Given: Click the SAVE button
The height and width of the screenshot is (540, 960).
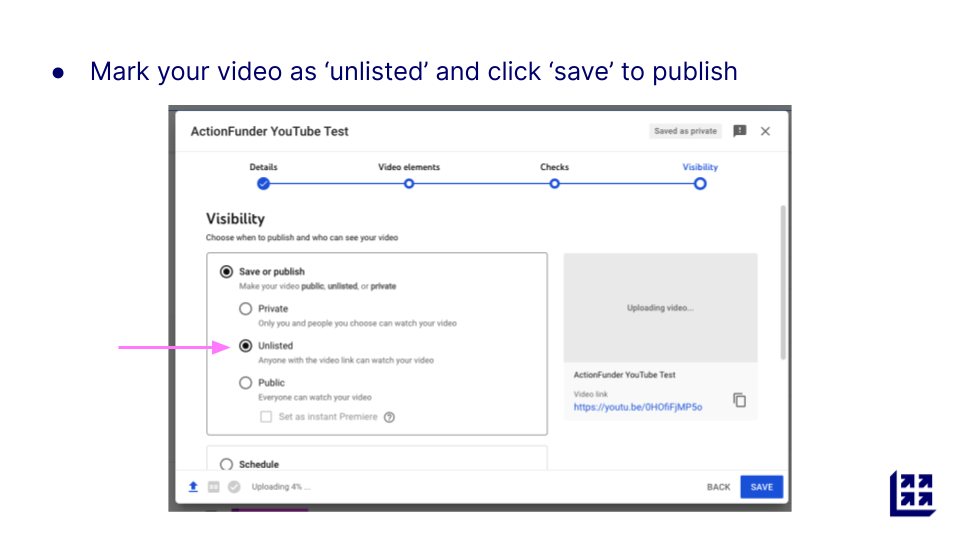Looking at the screenshot, I should point(762,487).
